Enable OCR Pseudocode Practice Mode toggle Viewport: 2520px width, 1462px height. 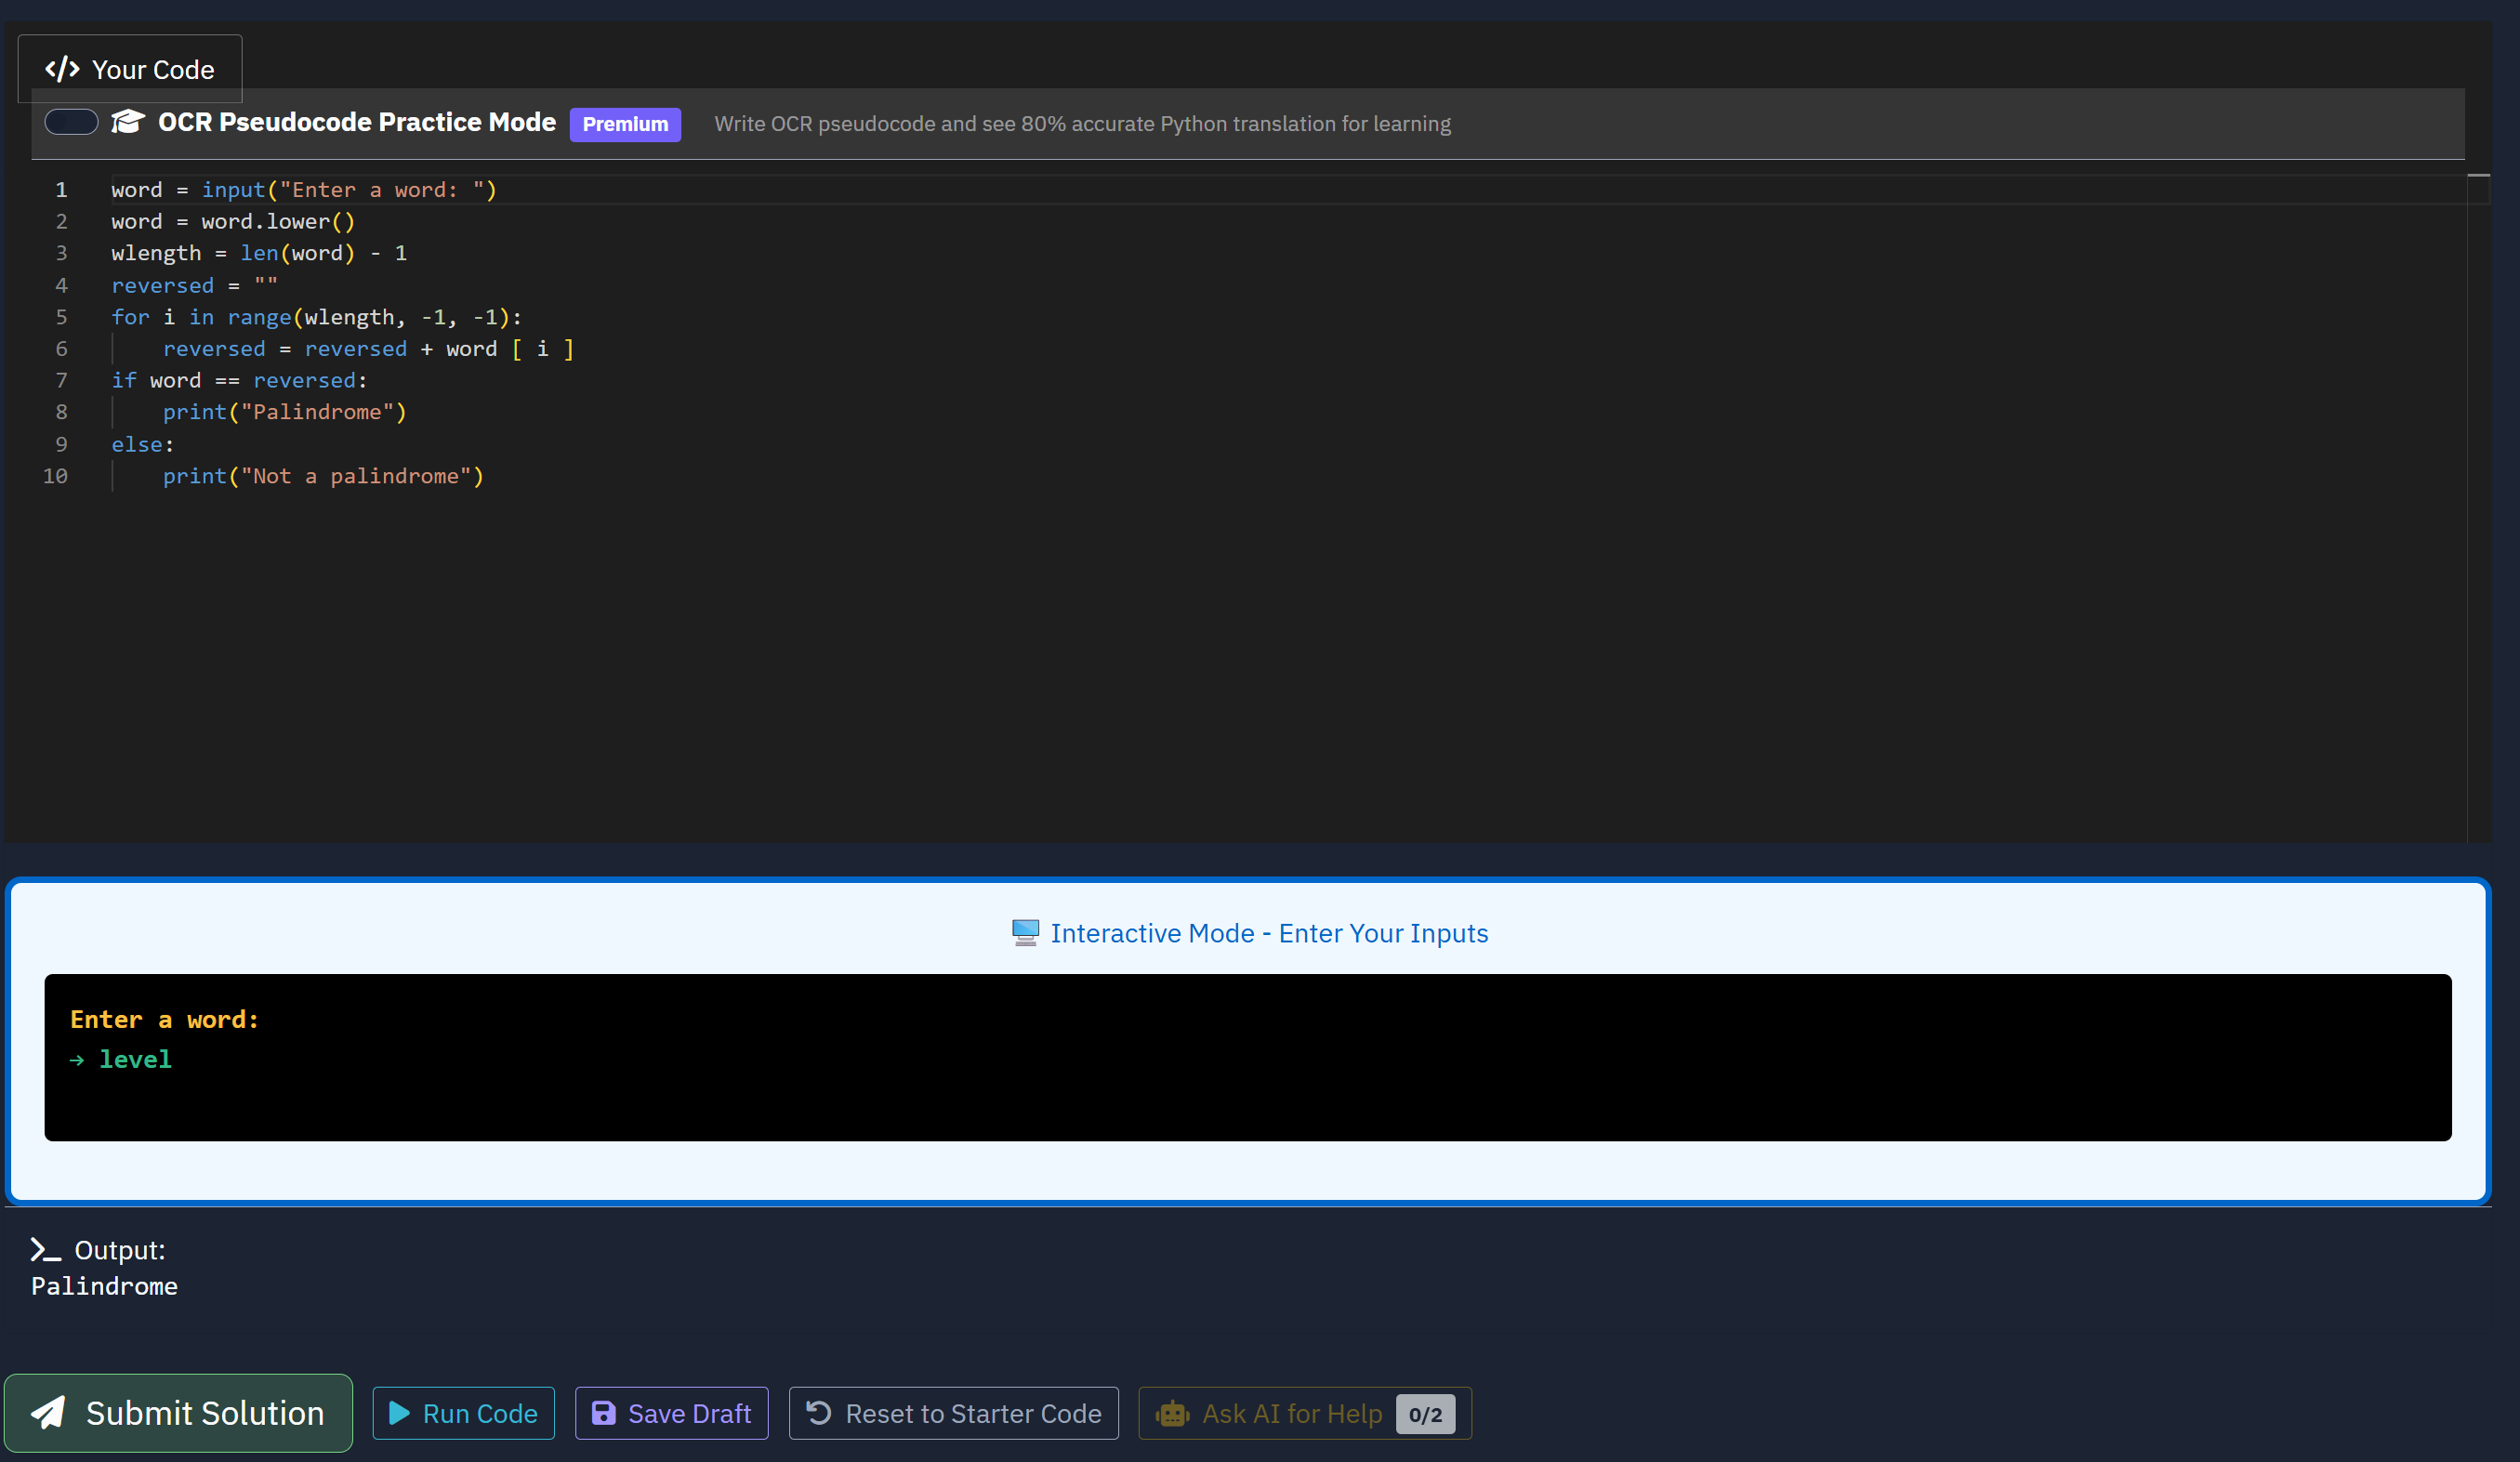(x=70, y=121)
